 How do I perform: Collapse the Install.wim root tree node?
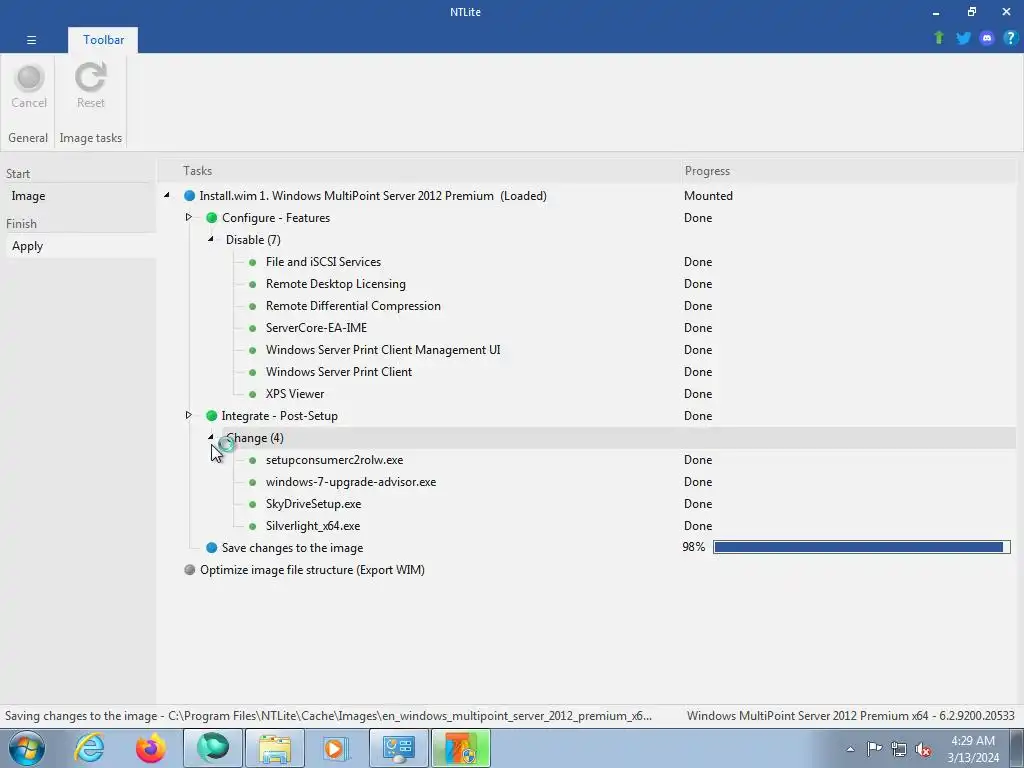[x=167, y=195]
